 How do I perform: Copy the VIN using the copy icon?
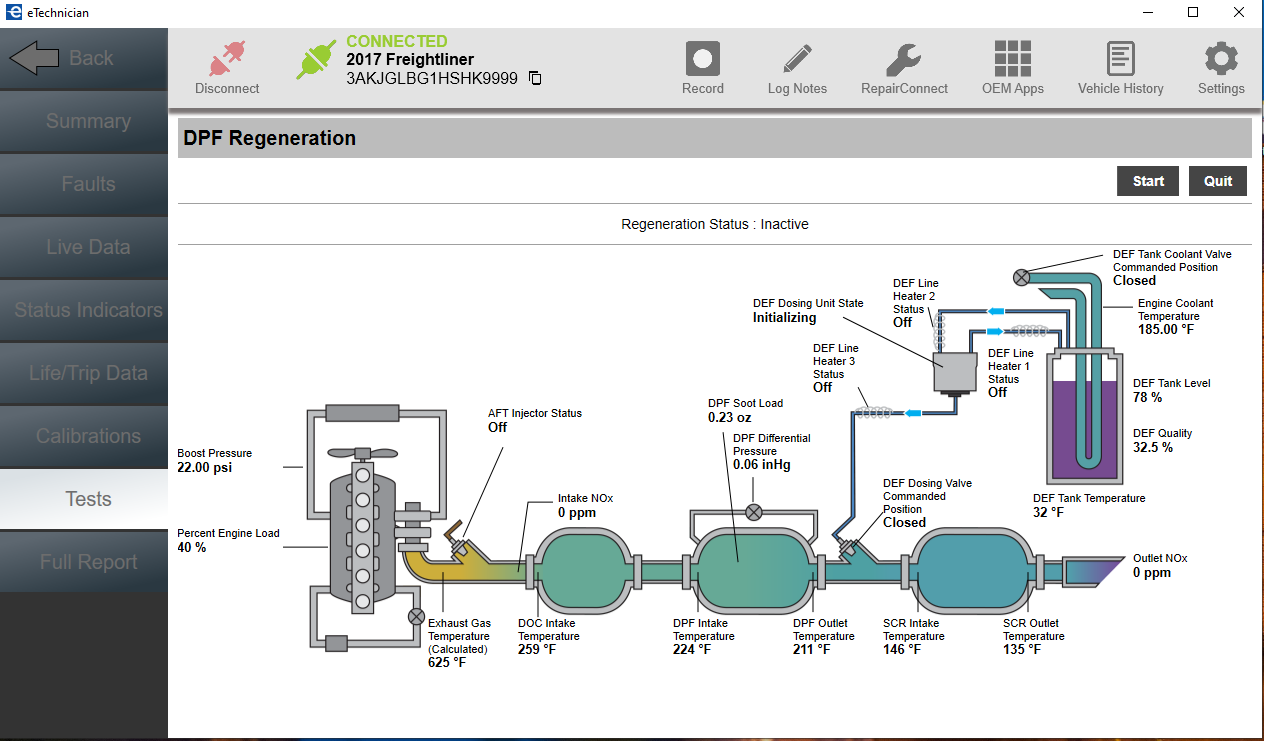(x=535, y=78)
